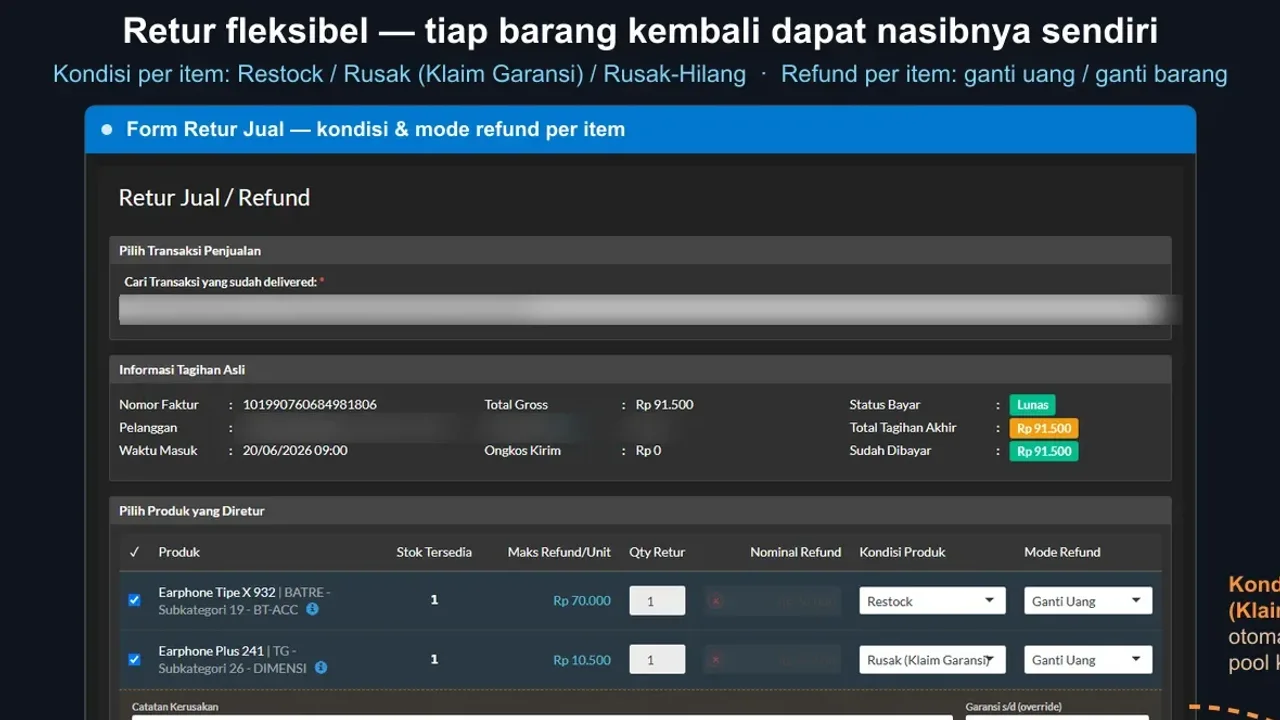Image resolution: width=1280 pixels, height=720 pixels.
Task: Open the Rusak (Klaim Garansi) condition dropdown
Action: [x=932, y=660]
